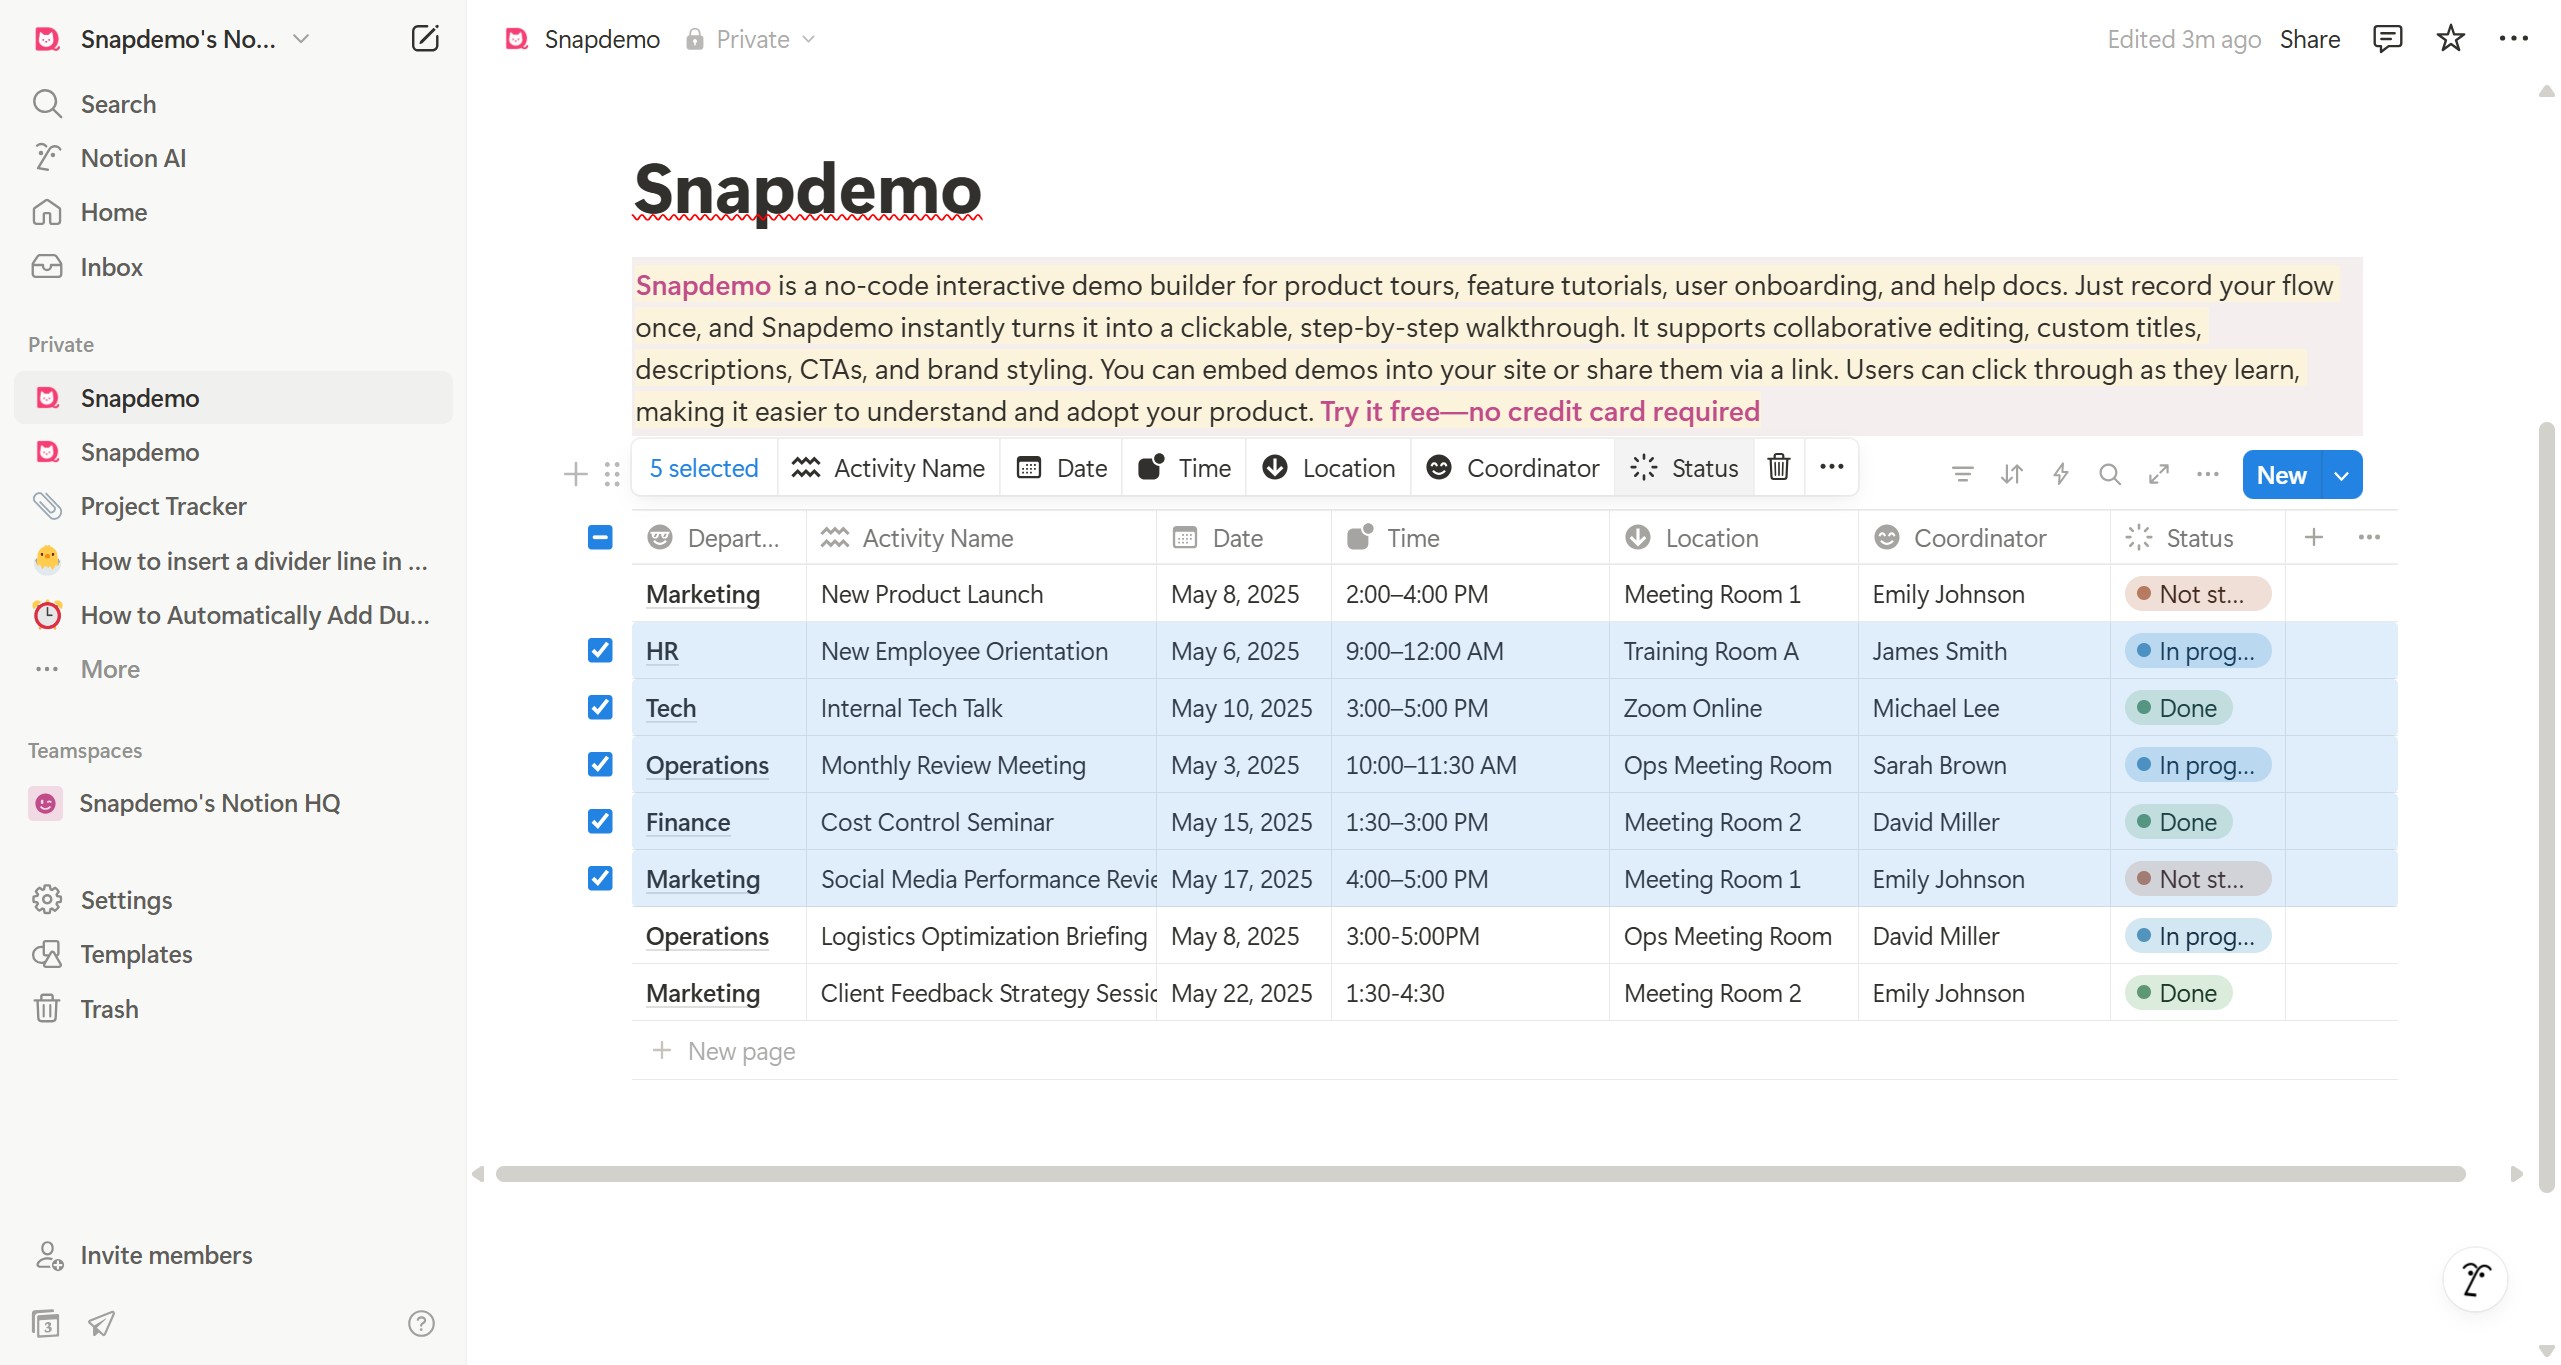Click the horizontal scrollbar

coord(1480,1174)
